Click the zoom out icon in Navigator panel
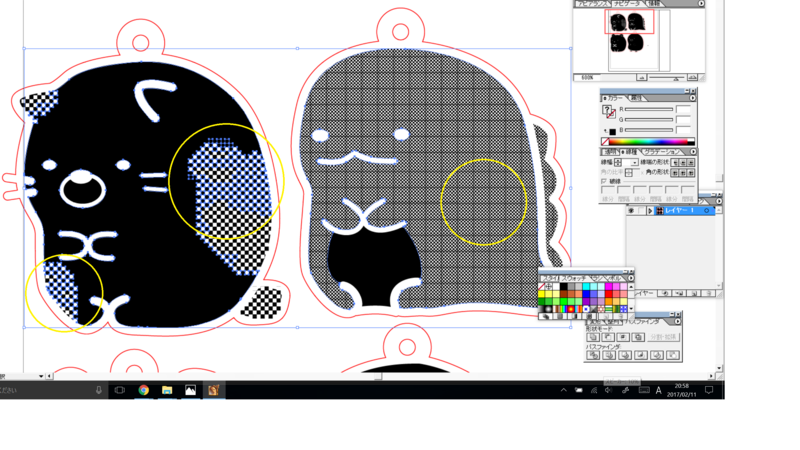800x450 pixels. pos(641,78)
